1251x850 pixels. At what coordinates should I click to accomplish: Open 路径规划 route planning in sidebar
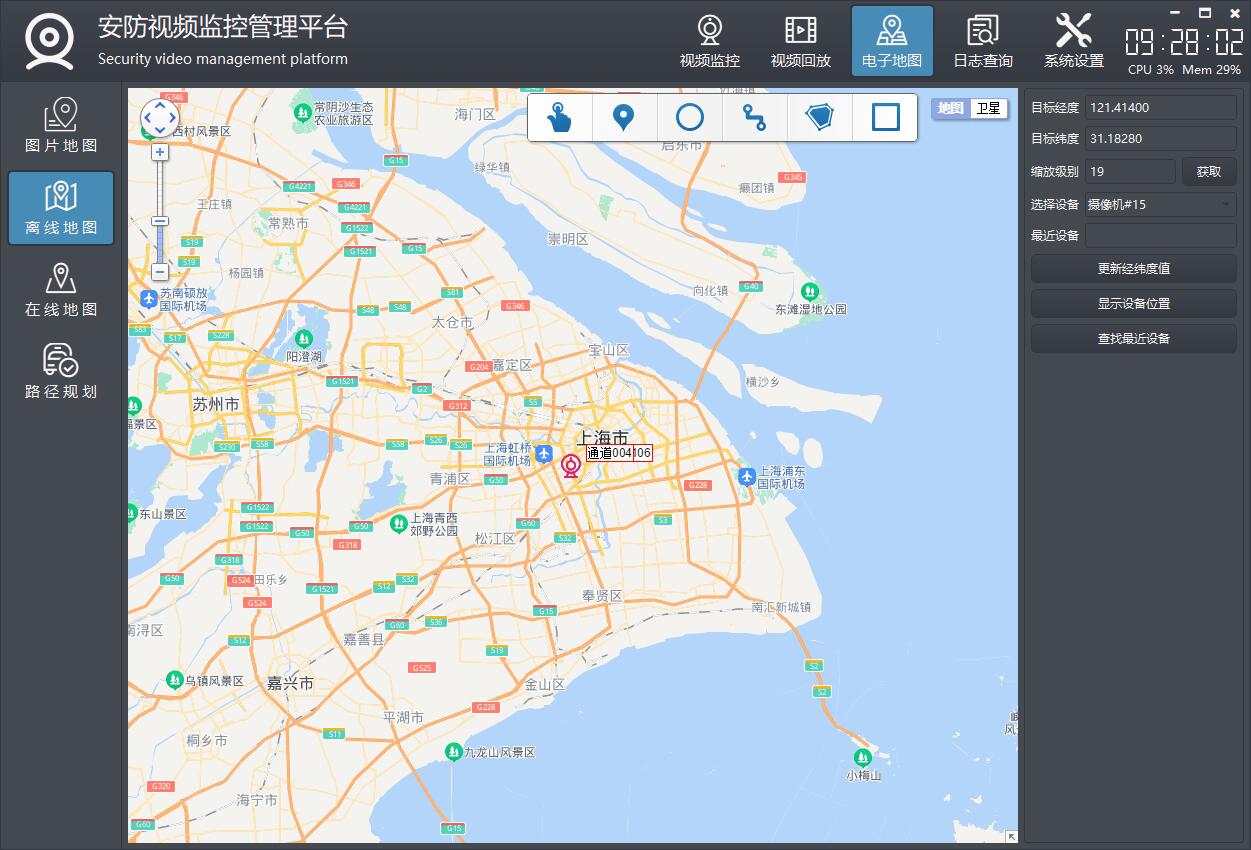click(x=61, y=371)
